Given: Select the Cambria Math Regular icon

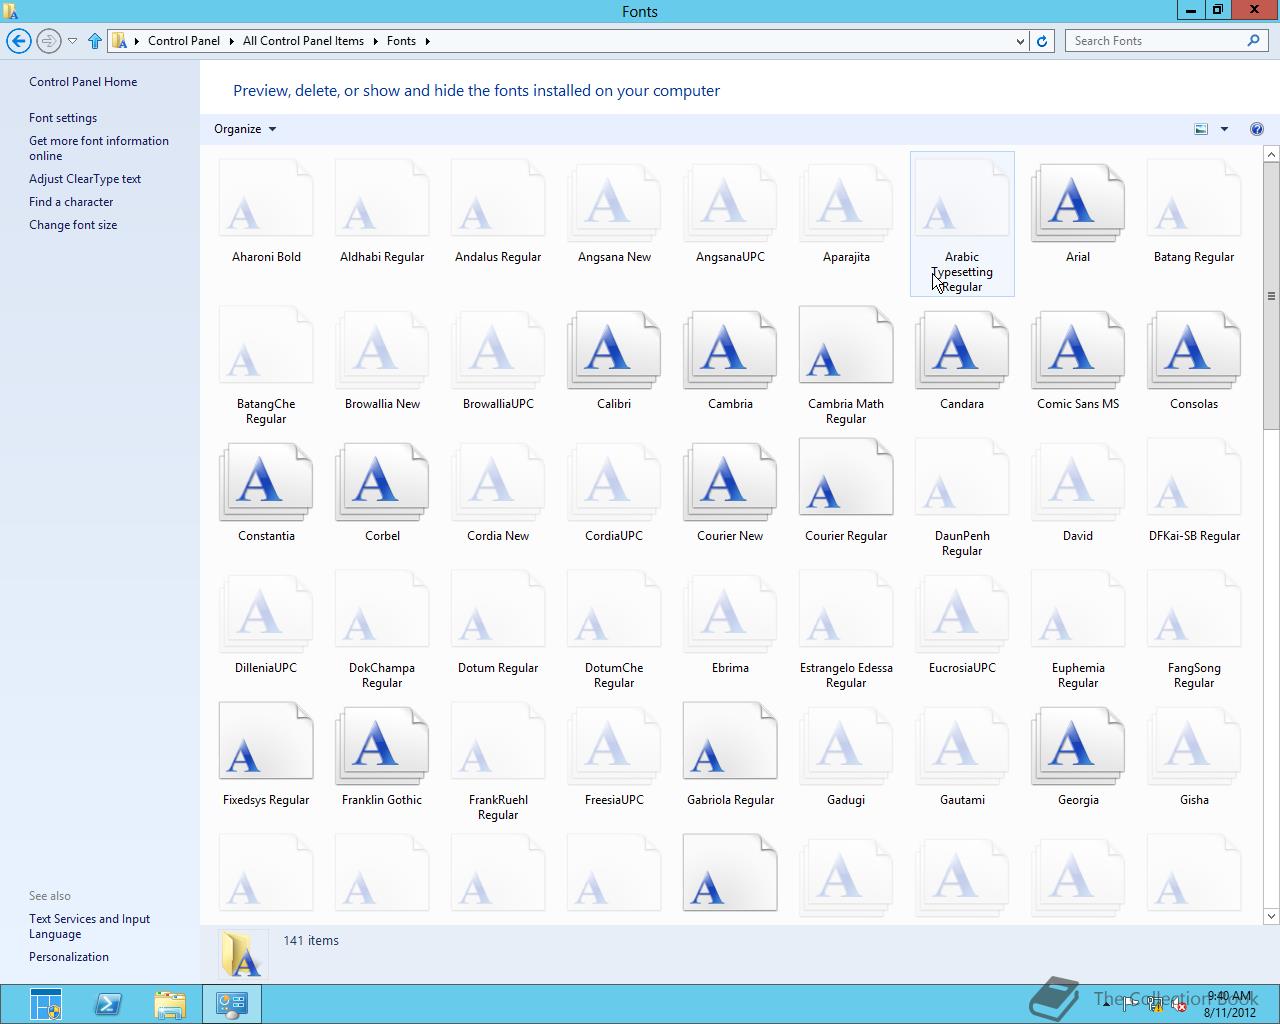Looking at the screenshot, I should (x=846, y=347).
